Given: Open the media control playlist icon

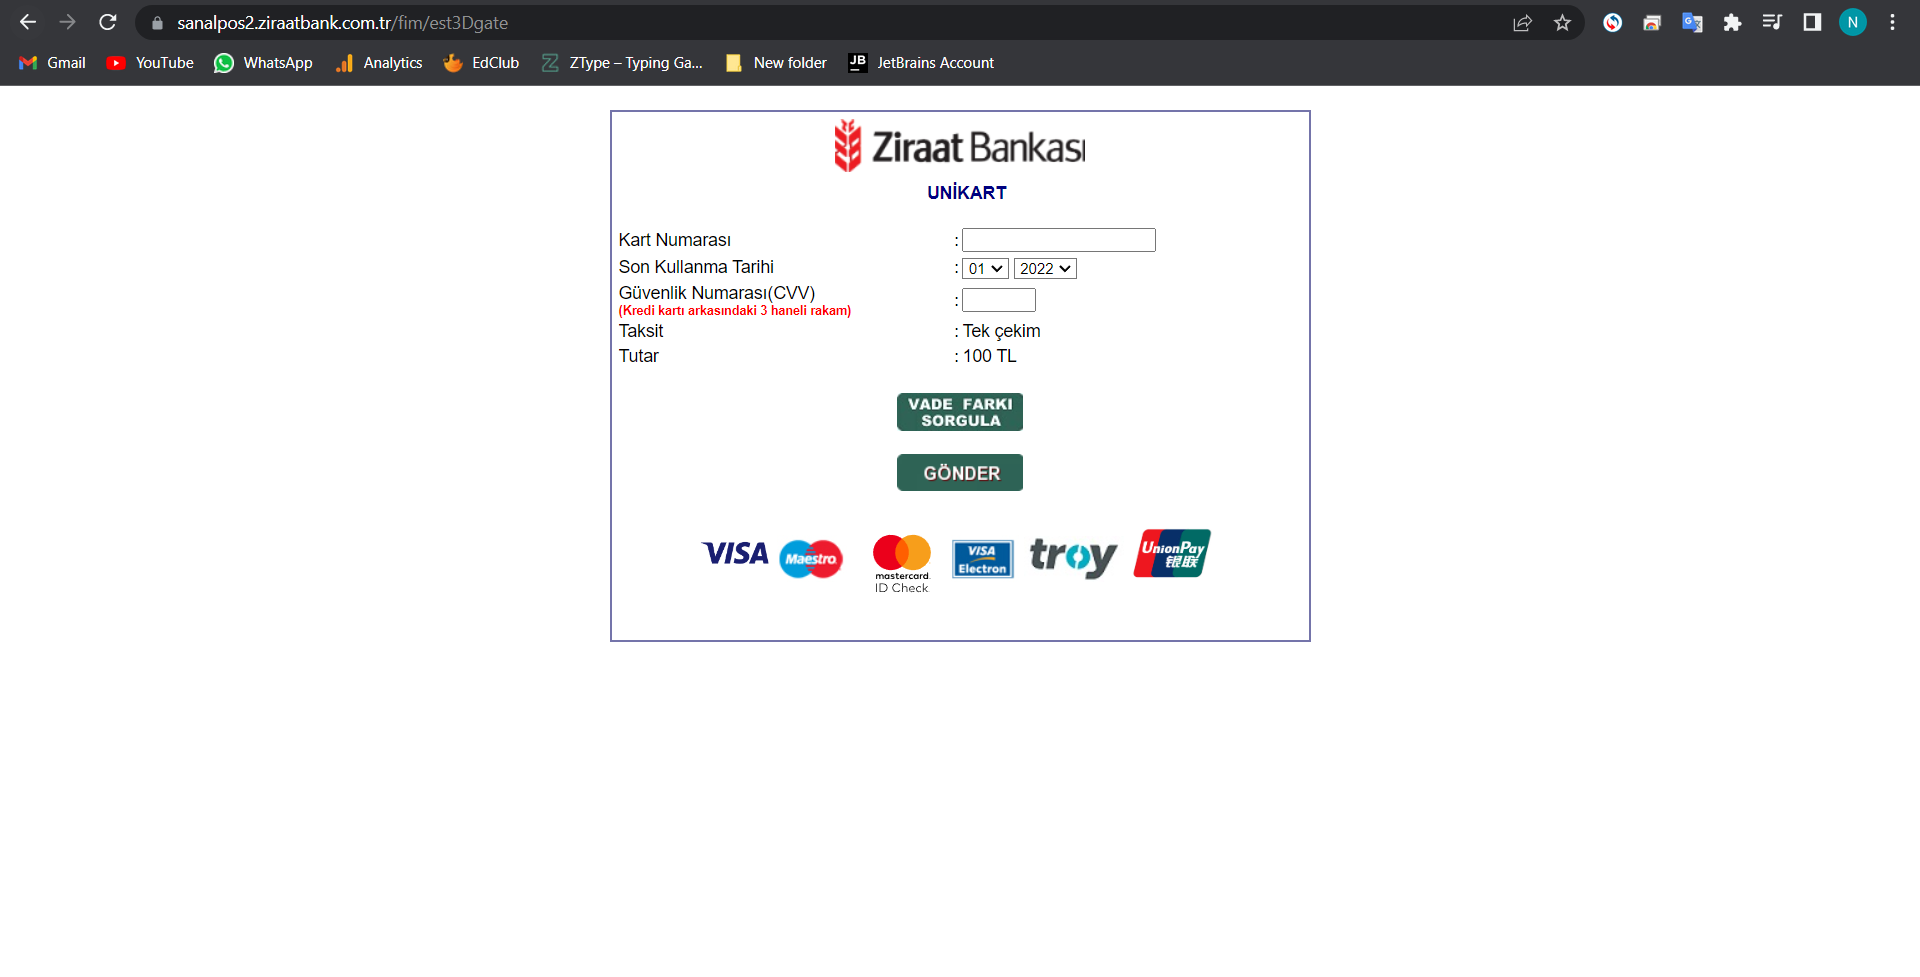Looking at the screenshot, I should coord(1772,22).
